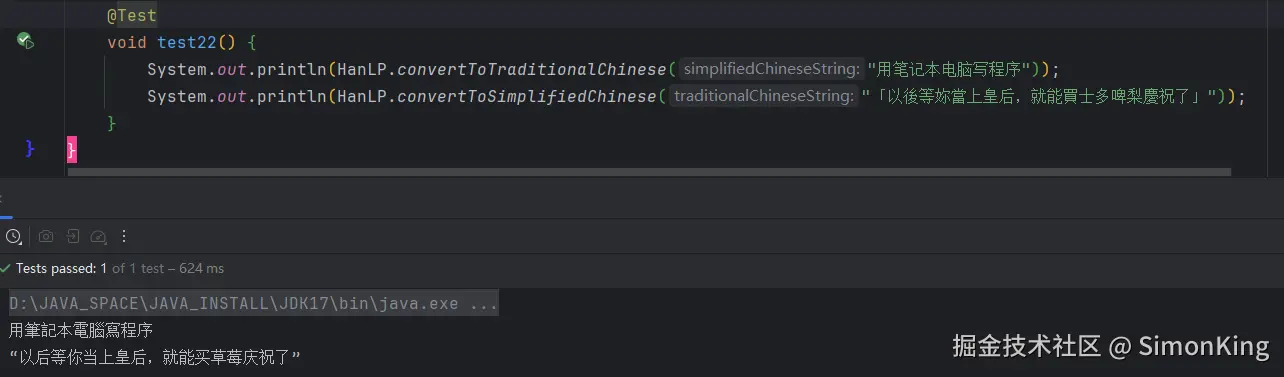Click the output line starting with 以后等你当上皇后
This screenshot has height=377, width=1284.
coord(155,357)
